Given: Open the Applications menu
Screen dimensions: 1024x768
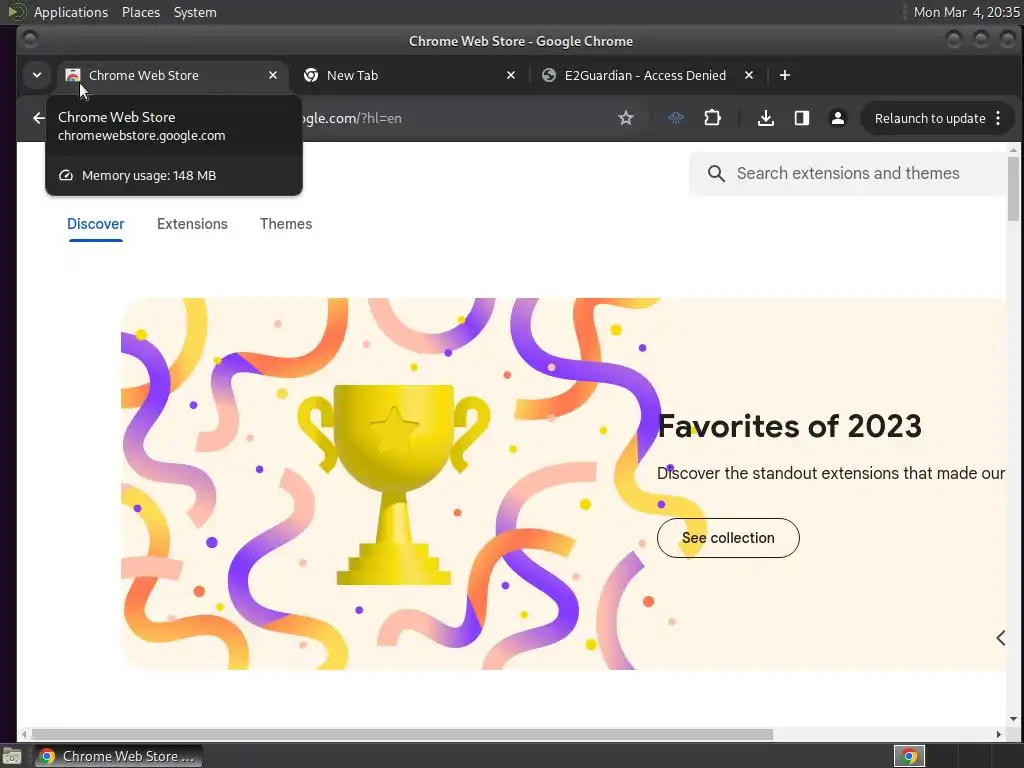Looking at the screenshot, I should tap(71, 12).
